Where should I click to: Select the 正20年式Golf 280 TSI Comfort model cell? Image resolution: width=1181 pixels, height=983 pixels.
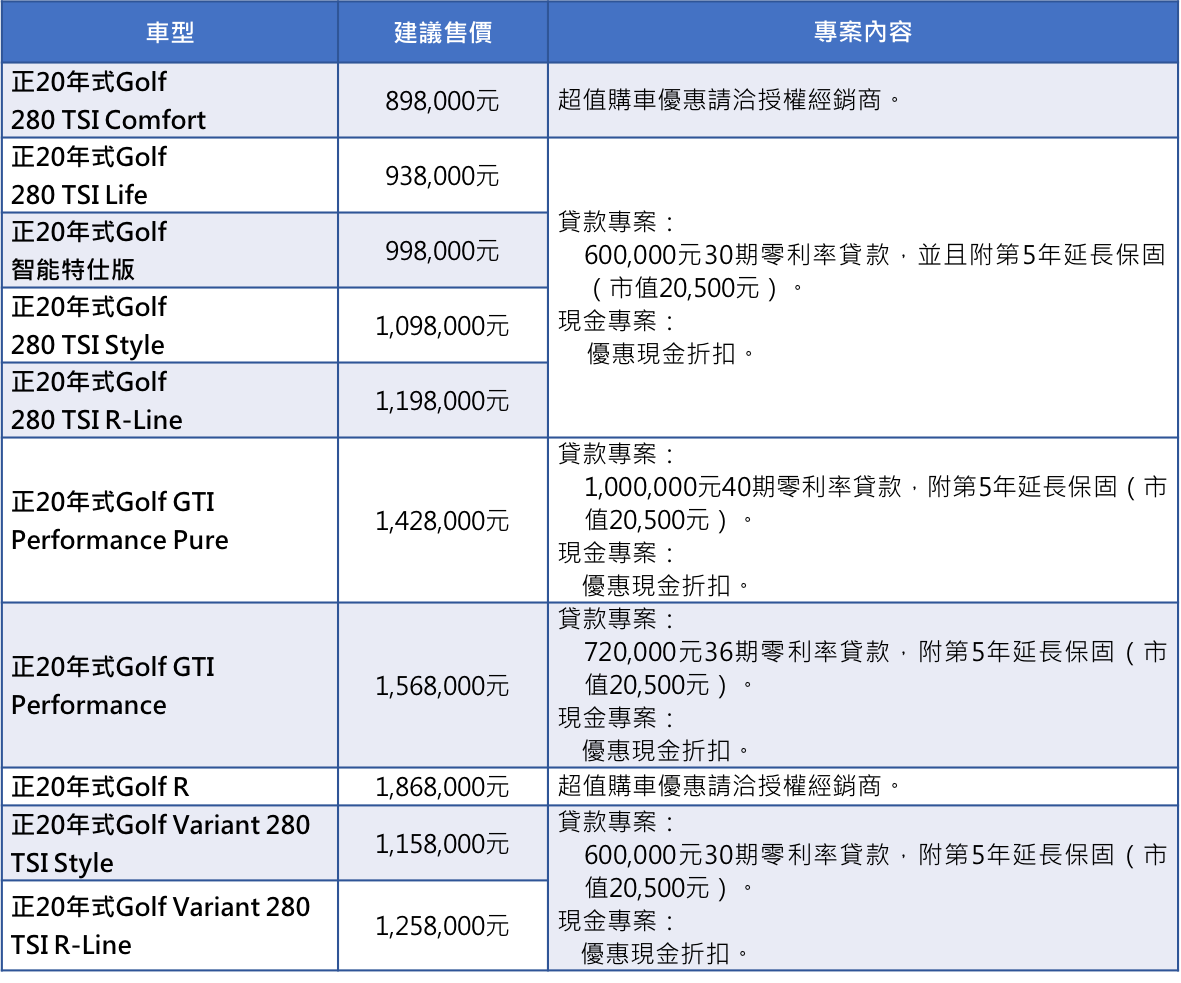tap(170, 100)
